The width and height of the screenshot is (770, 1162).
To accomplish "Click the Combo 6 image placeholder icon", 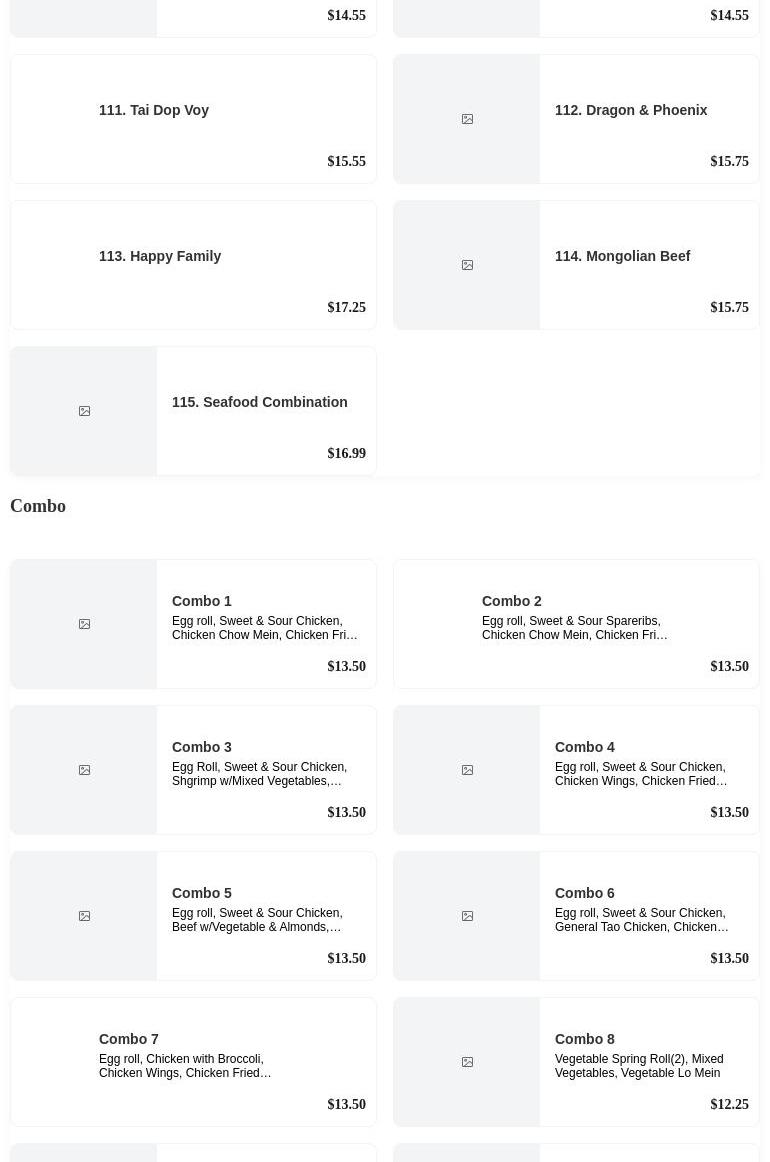I will 467,916.
